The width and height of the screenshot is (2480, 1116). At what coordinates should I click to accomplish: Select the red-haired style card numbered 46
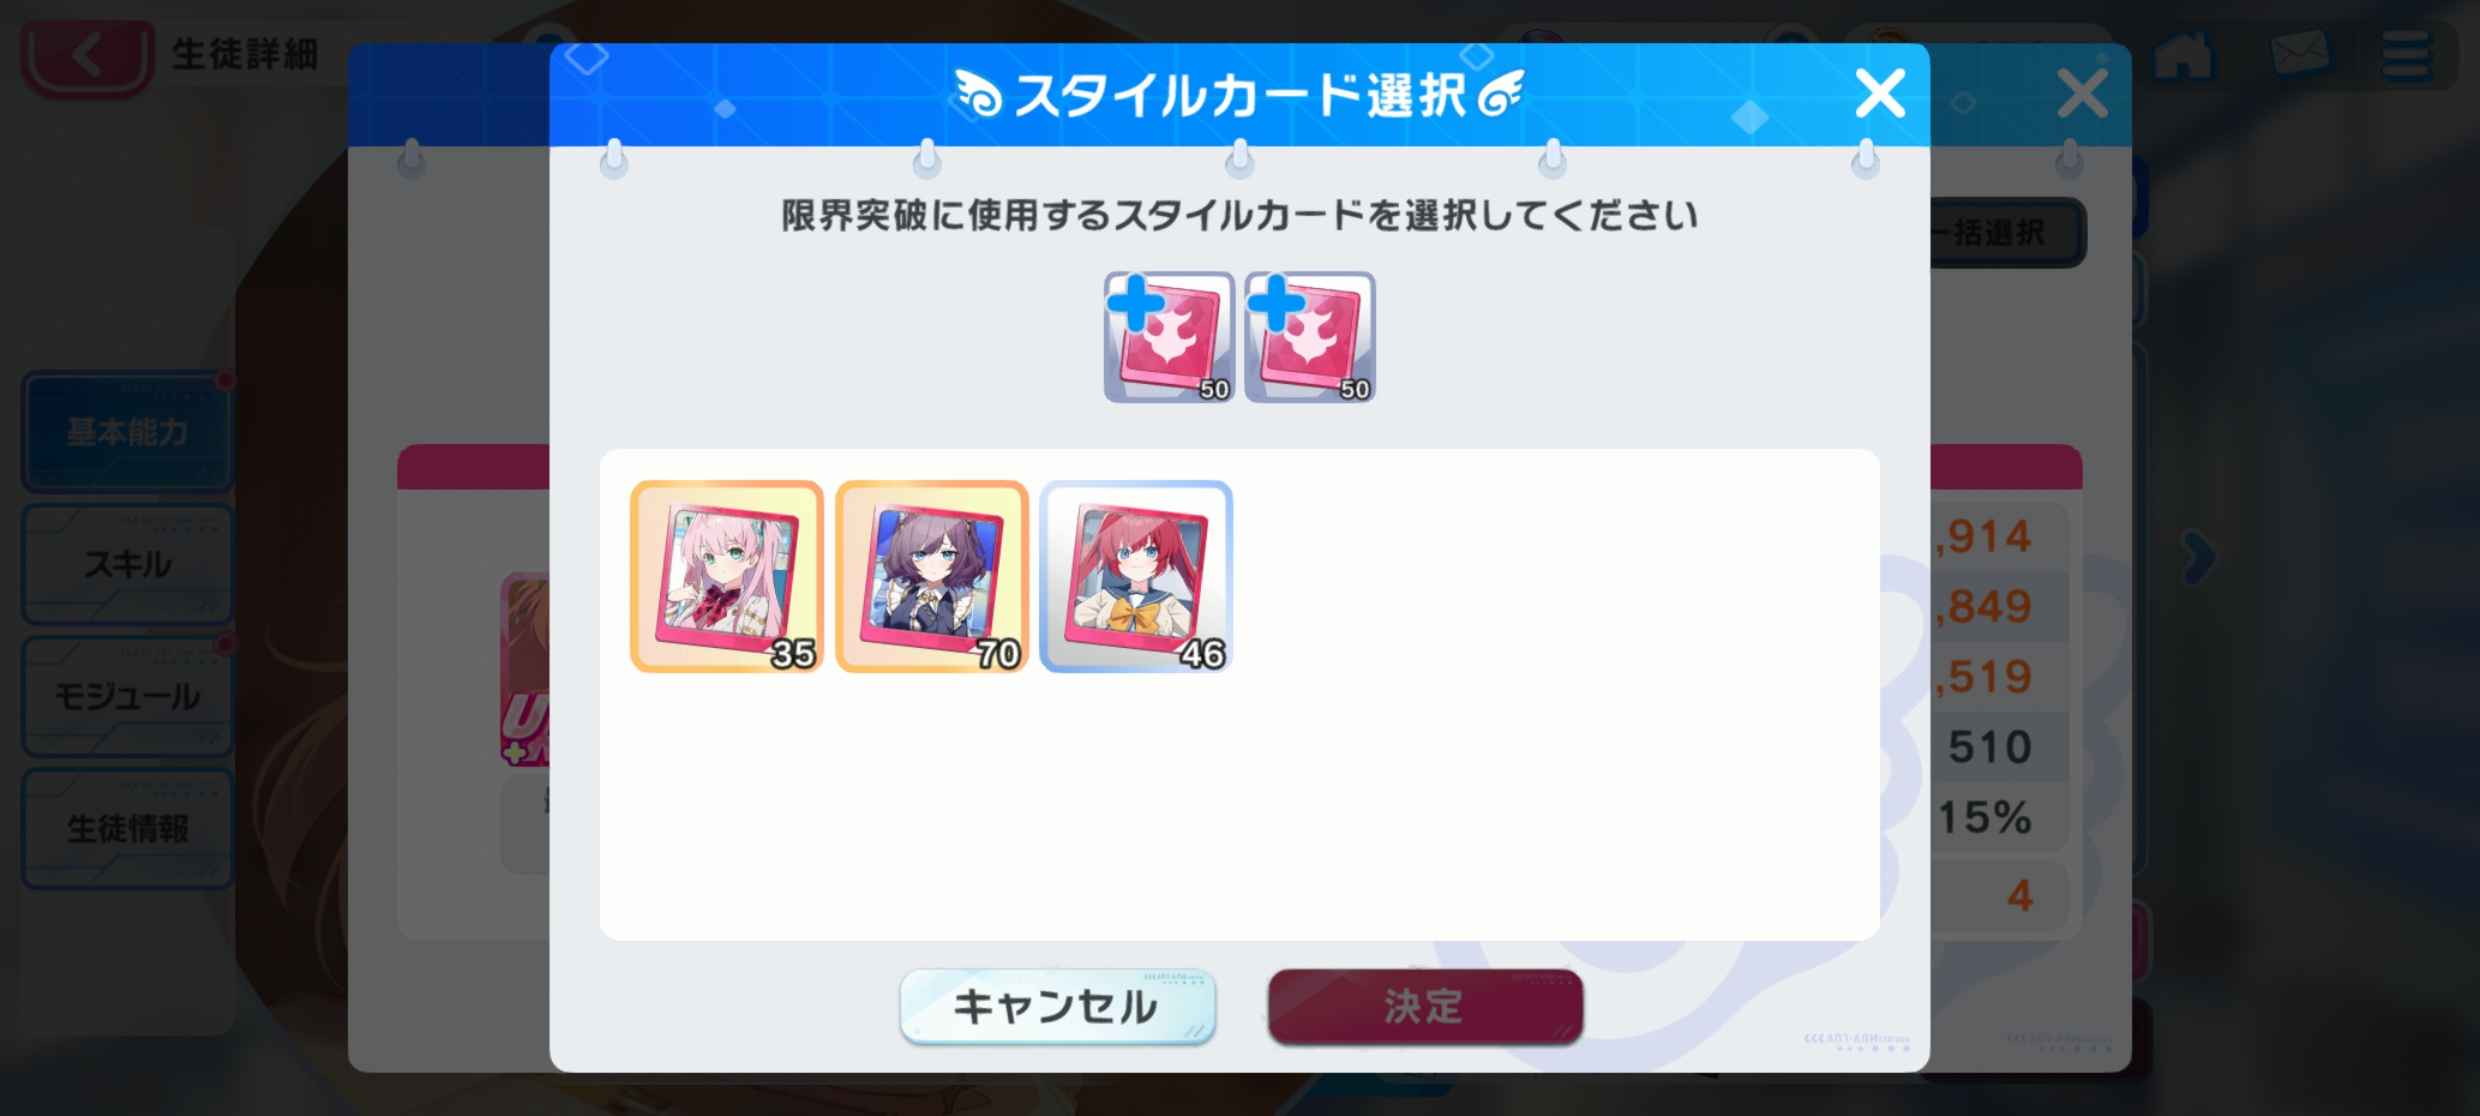click(x=1136, y=576)
